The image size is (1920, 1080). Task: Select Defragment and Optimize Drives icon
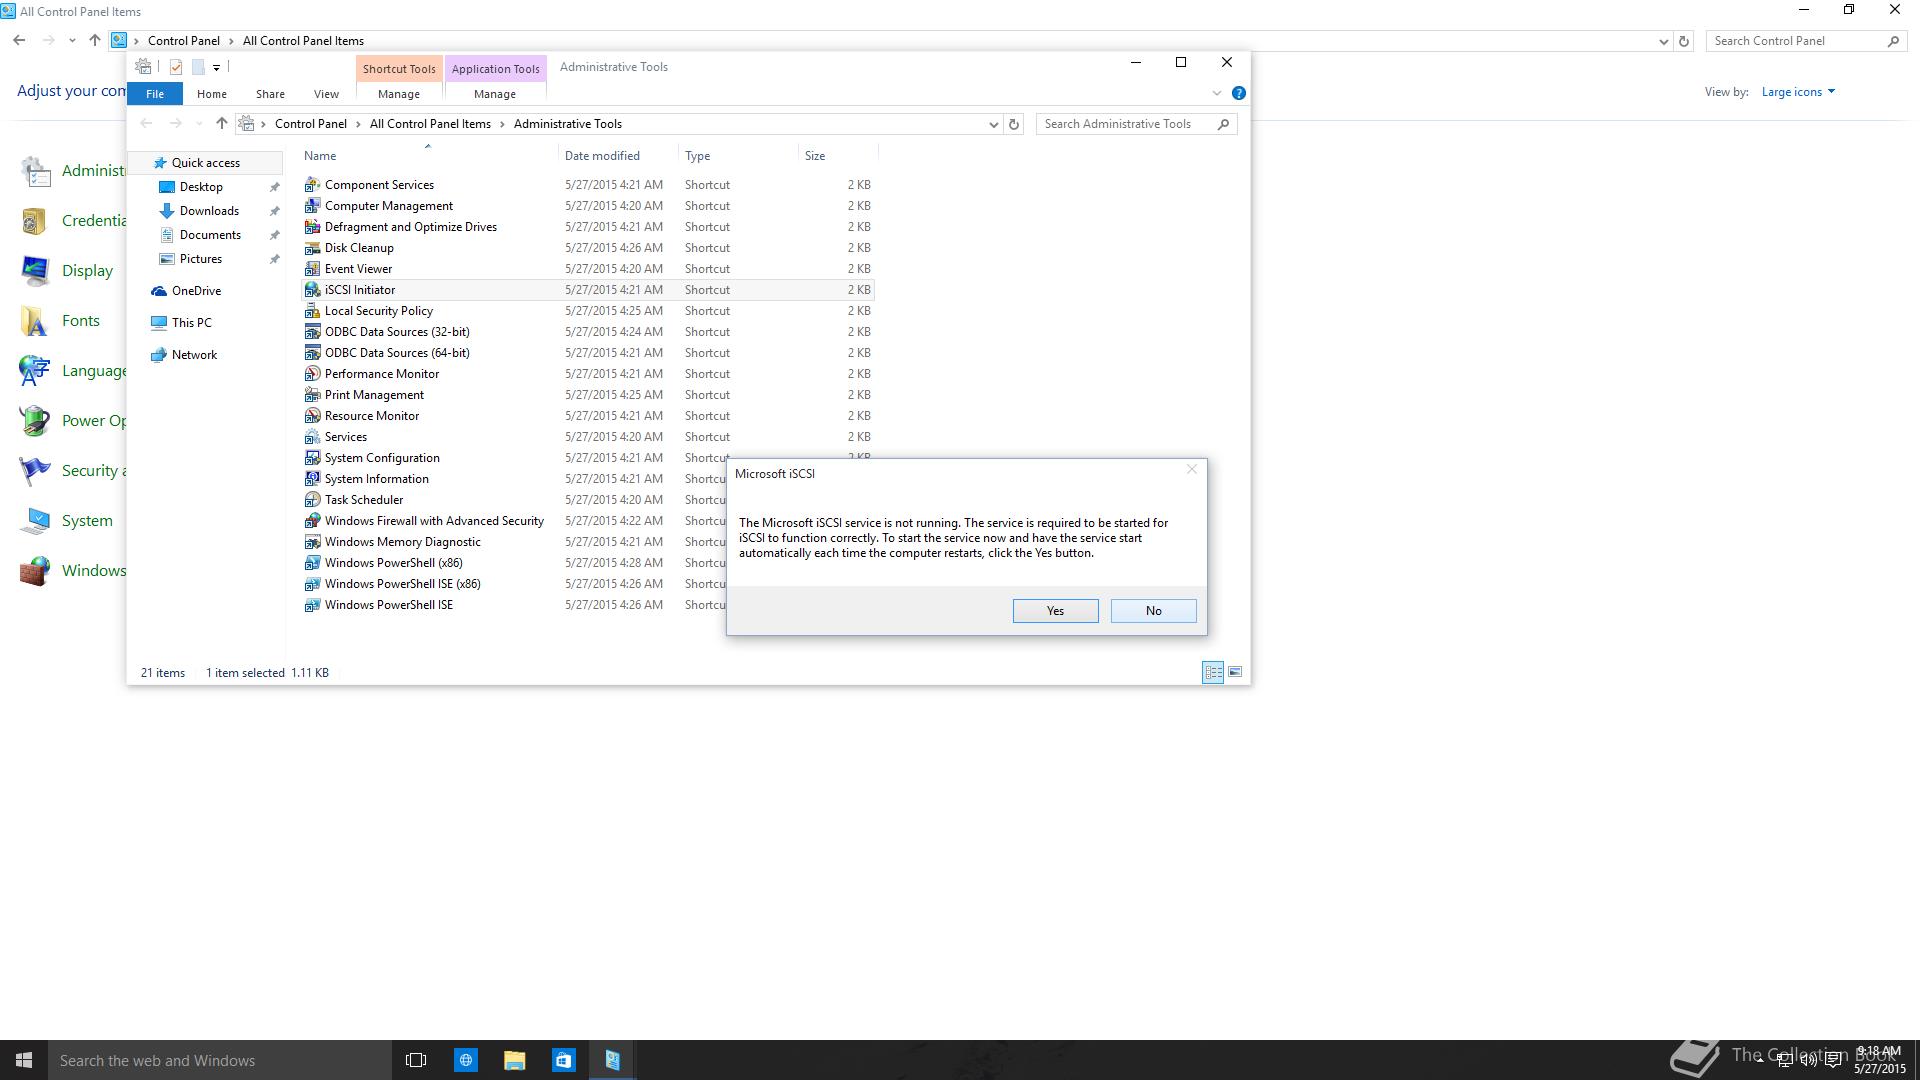[x=312, y=227]
